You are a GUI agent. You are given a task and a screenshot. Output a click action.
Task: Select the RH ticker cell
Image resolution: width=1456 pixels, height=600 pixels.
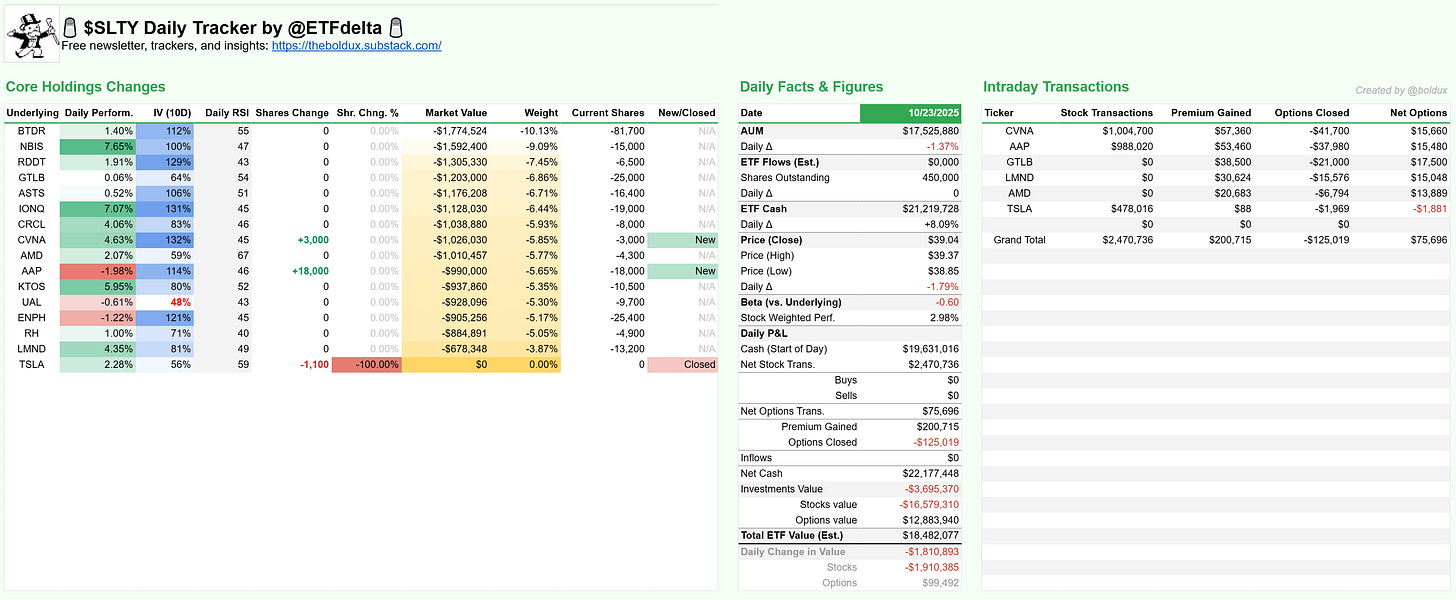coord(32,333)
